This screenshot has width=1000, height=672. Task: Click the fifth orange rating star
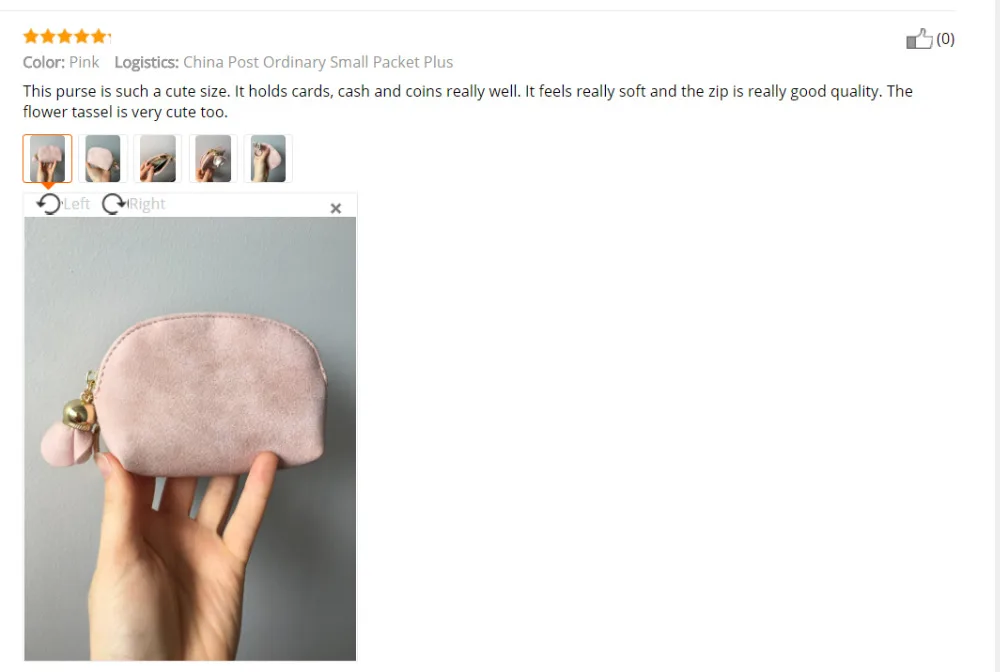point(99,36)
